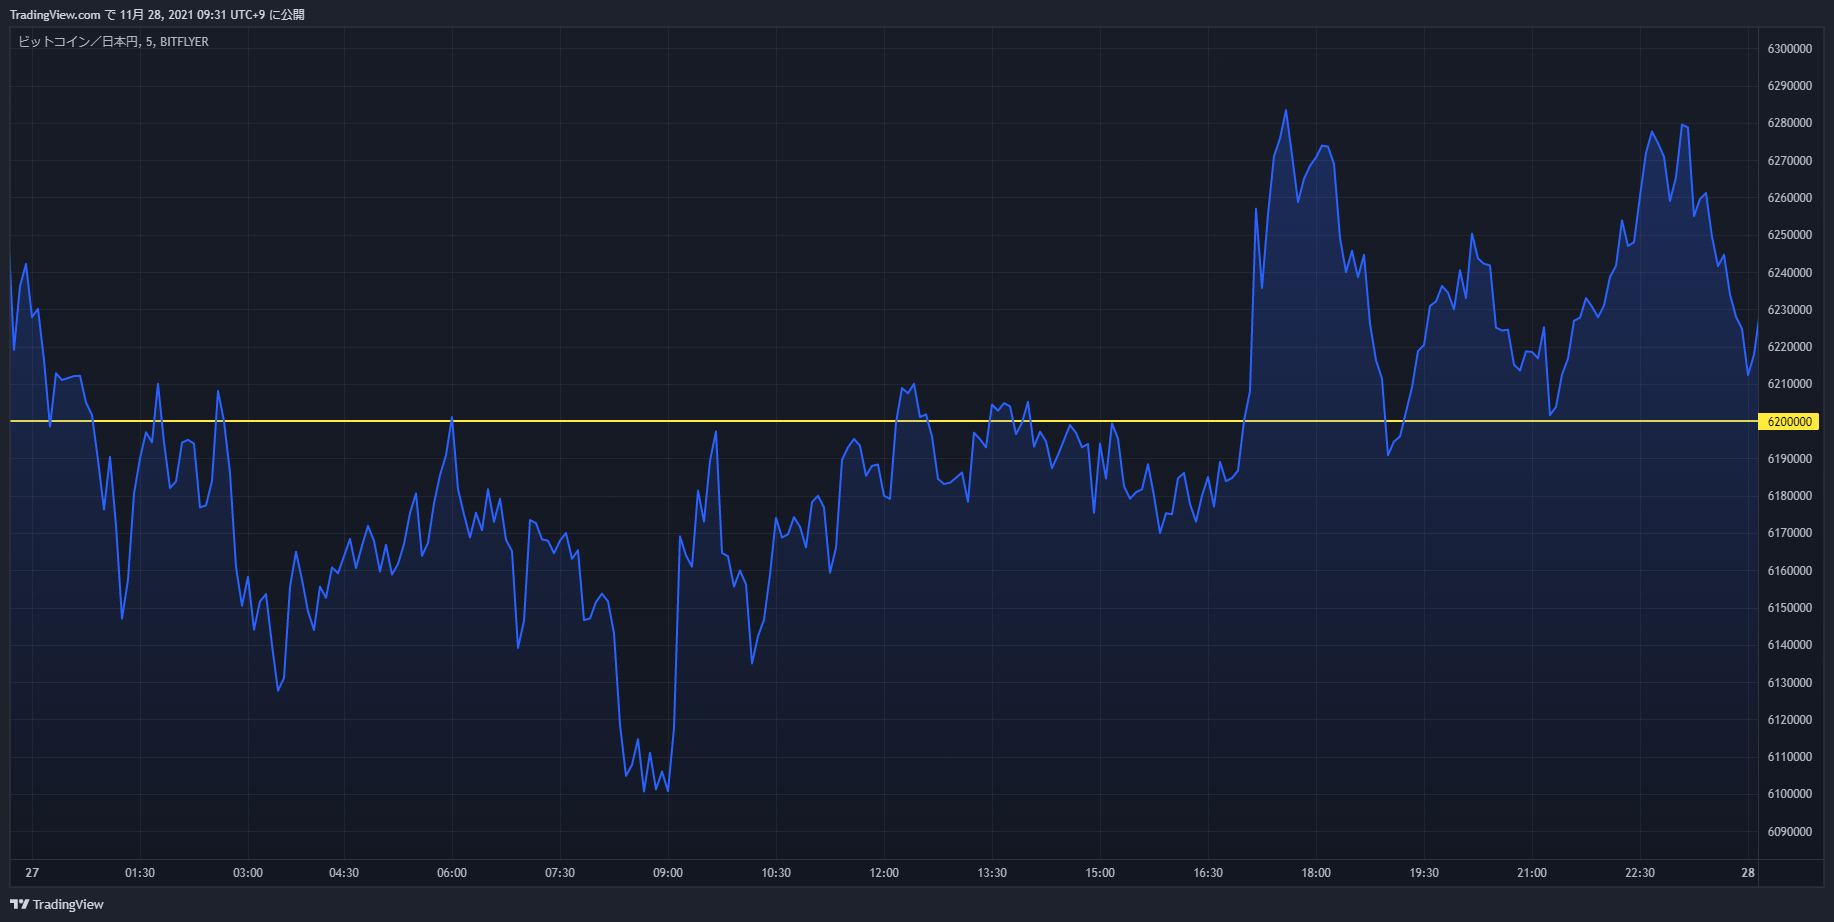Viewport: 1834px width, 922px height.
Task: Click the 16:30 time axis label
Action: point(1208,873)
